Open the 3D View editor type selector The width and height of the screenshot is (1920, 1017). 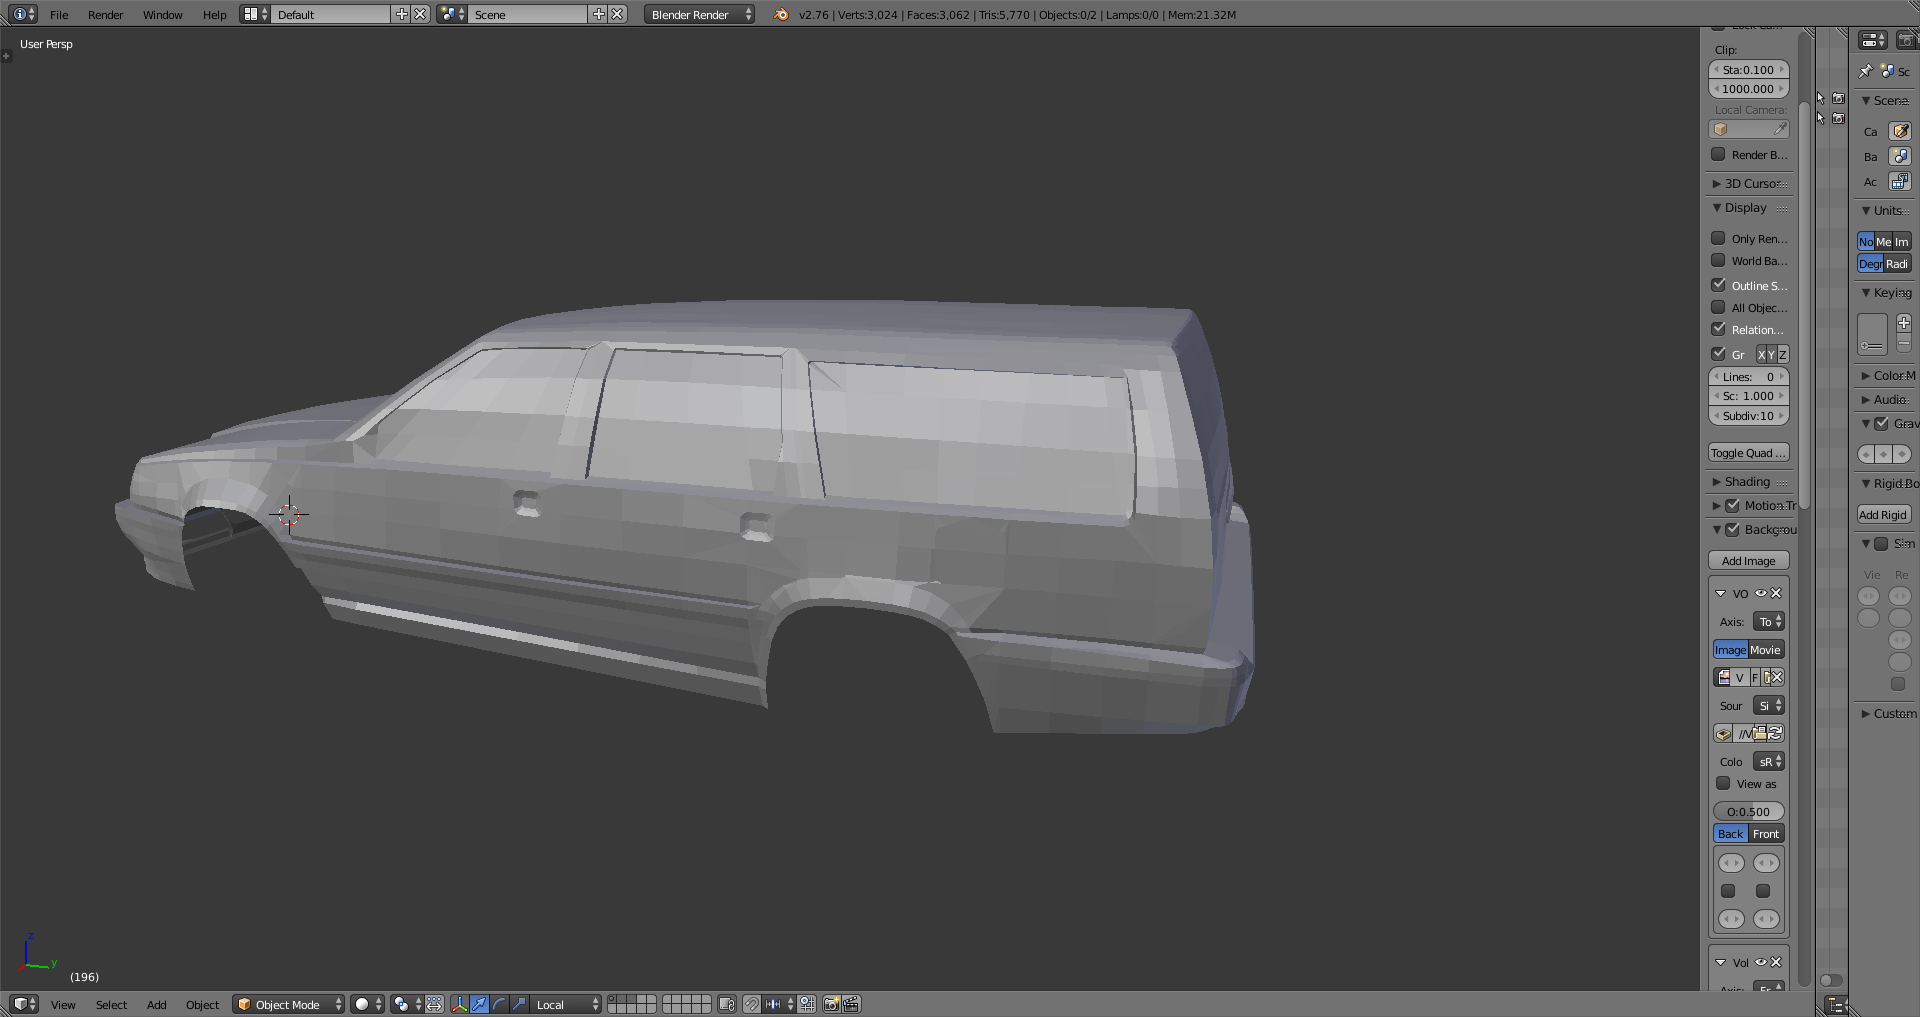pos(24,1004)
